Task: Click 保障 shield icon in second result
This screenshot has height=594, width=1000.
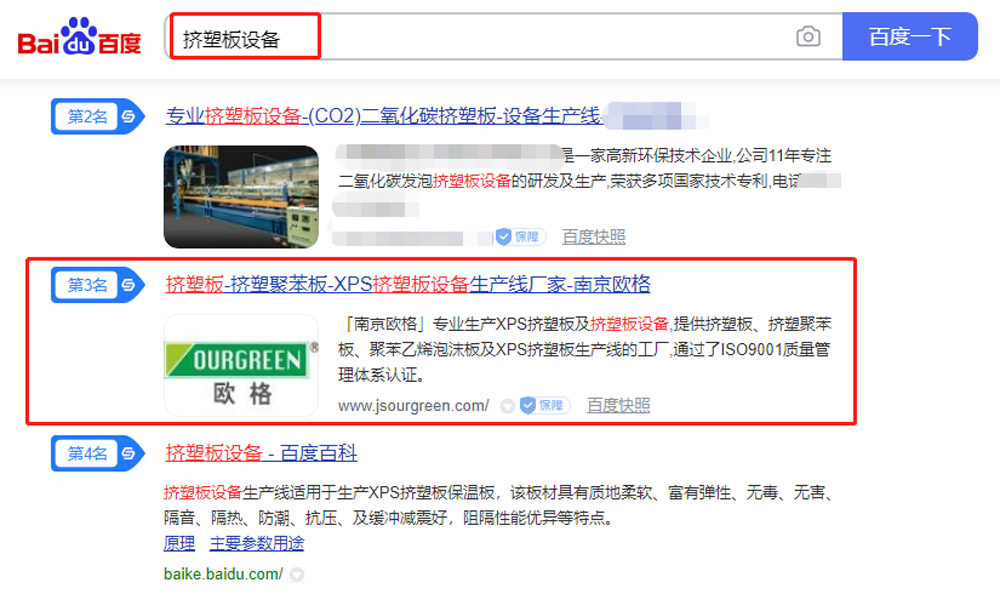Action: click(x=521, y=237)
